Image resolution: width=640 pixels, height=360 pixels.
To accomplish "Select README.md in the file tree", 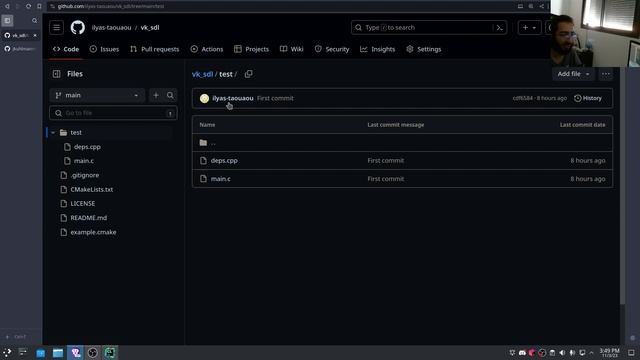I will coord(89,218).
